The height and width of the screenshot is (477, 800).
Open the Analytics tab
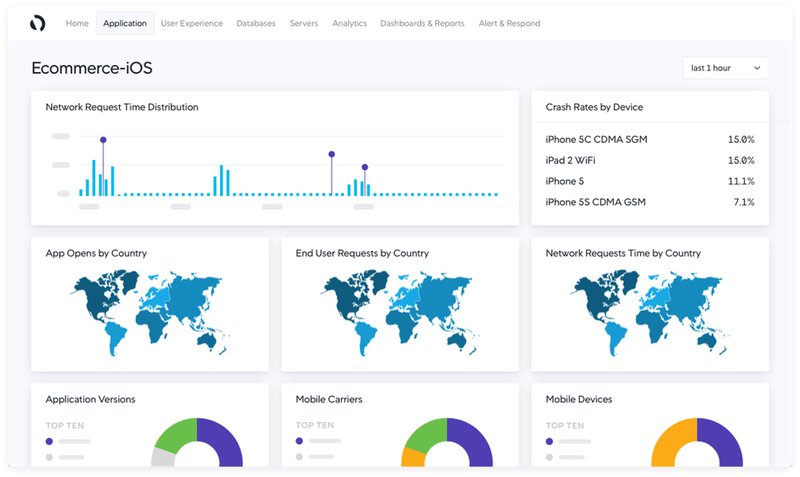(x=349, y=23)
